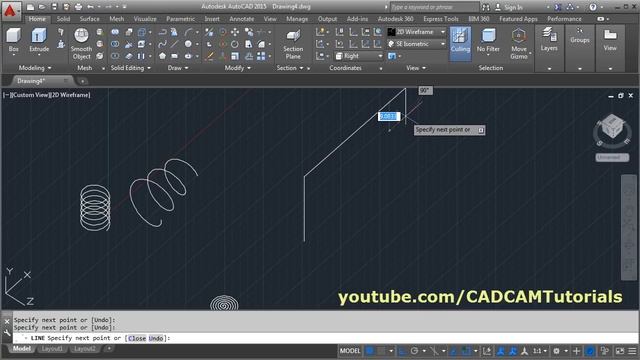Image resolution: width=640 pixels, height=360 pixels.
Task: Click Sign In in title bar
Action: tap(513, 7)
